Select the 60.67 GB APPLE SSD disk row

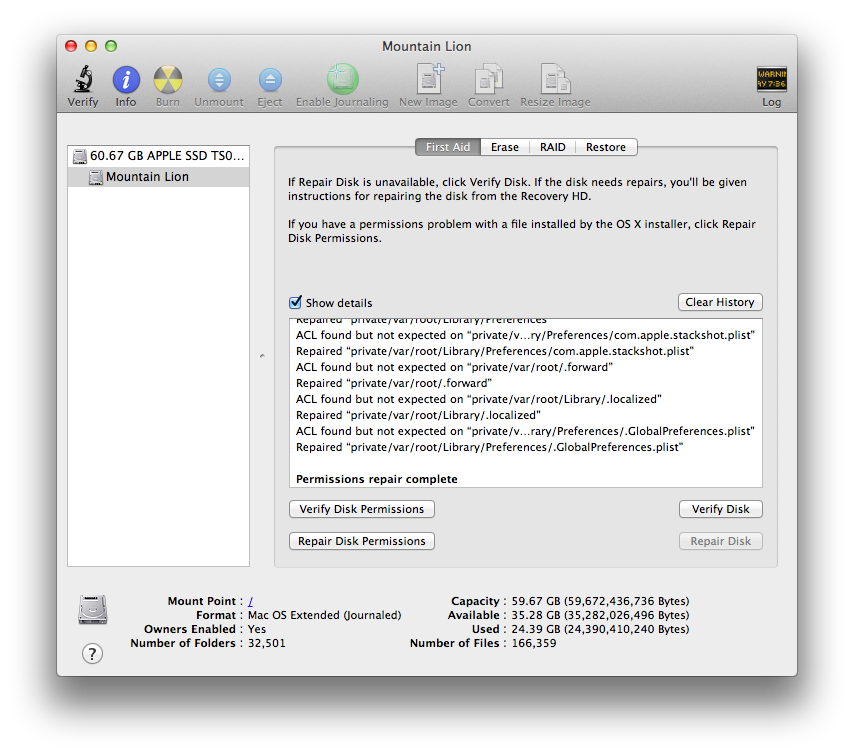click(158, 156)
